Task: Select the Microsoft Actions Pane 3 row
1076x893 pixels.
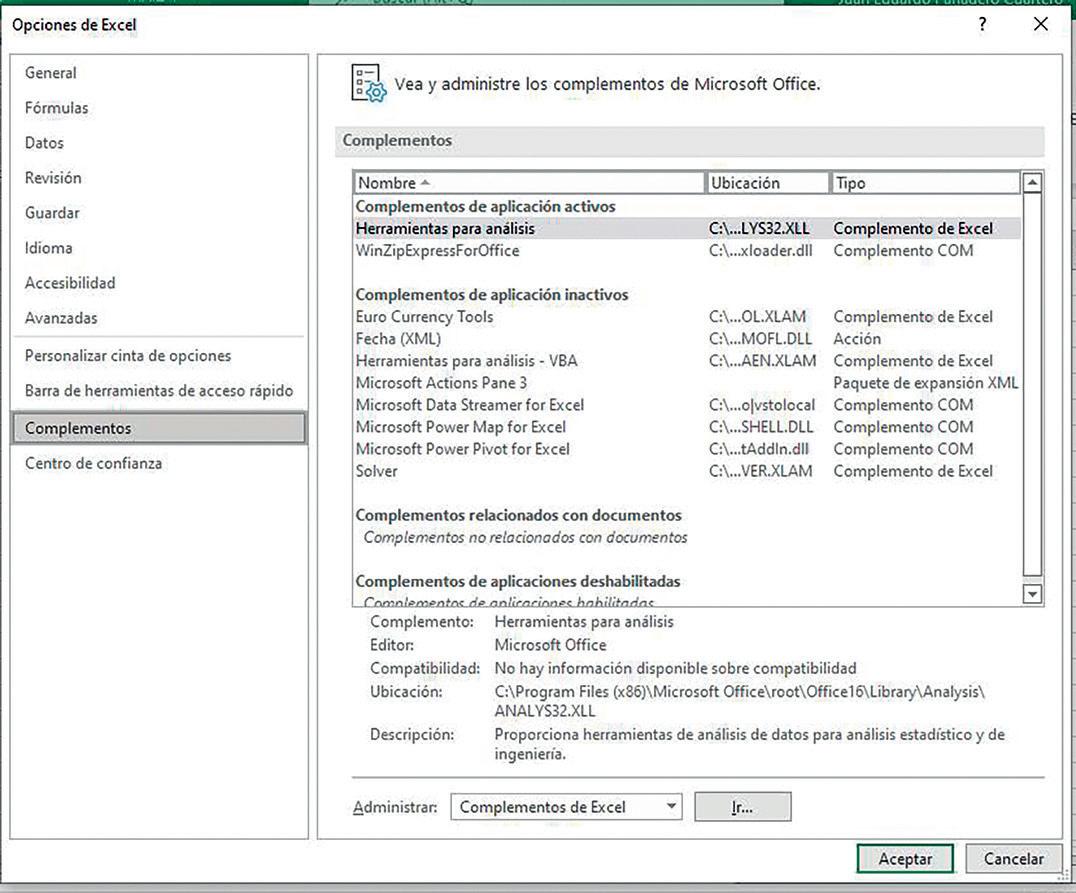Action: pyautogui.click(x=687, y=382)
